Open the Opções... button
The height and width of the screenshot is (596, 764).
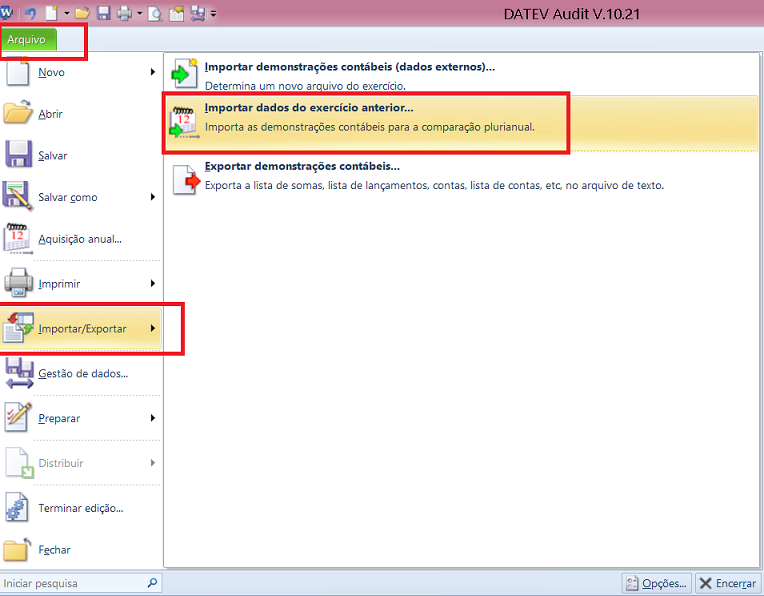(657, 583)
